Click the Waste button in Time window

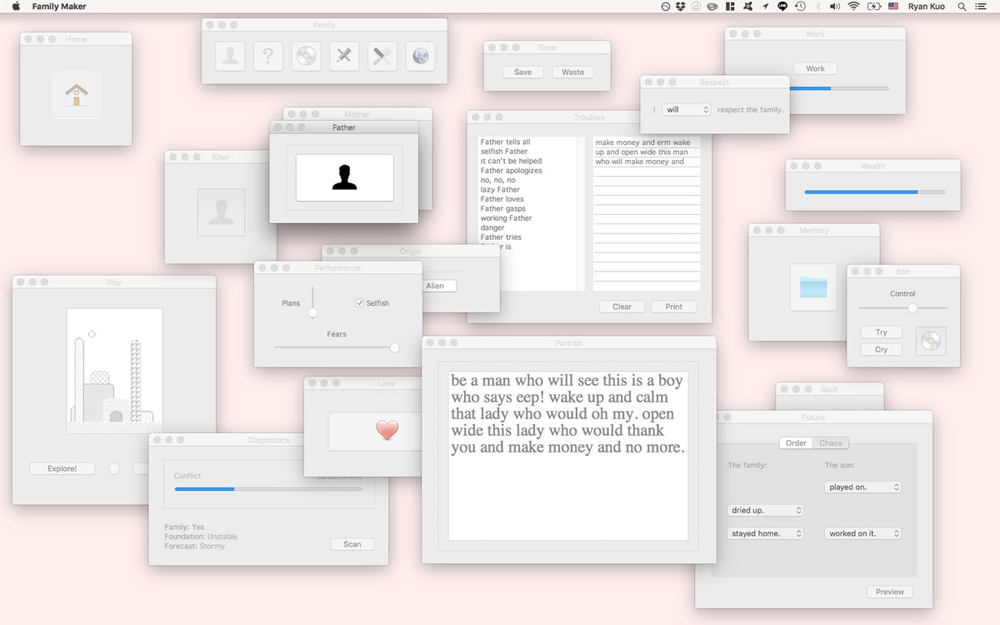tap(573, 72)
